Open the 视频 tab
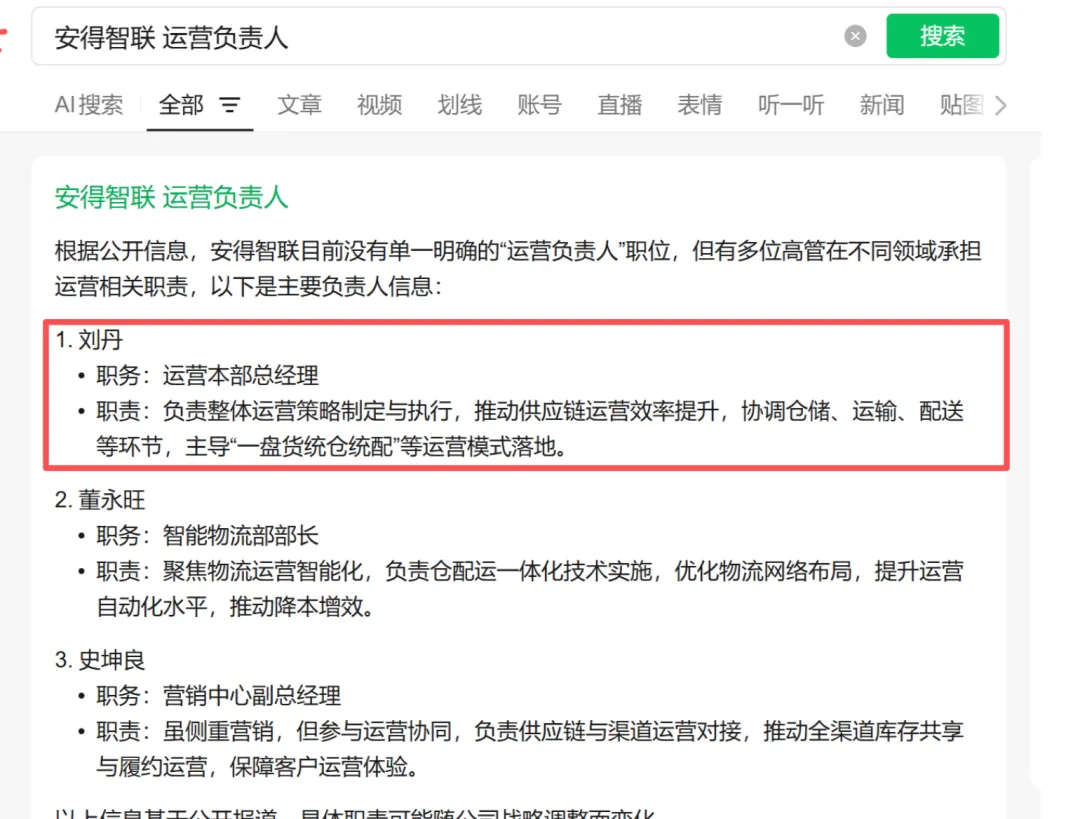The height and width of the screenshot is (819, 1080). tap(380, 105)
